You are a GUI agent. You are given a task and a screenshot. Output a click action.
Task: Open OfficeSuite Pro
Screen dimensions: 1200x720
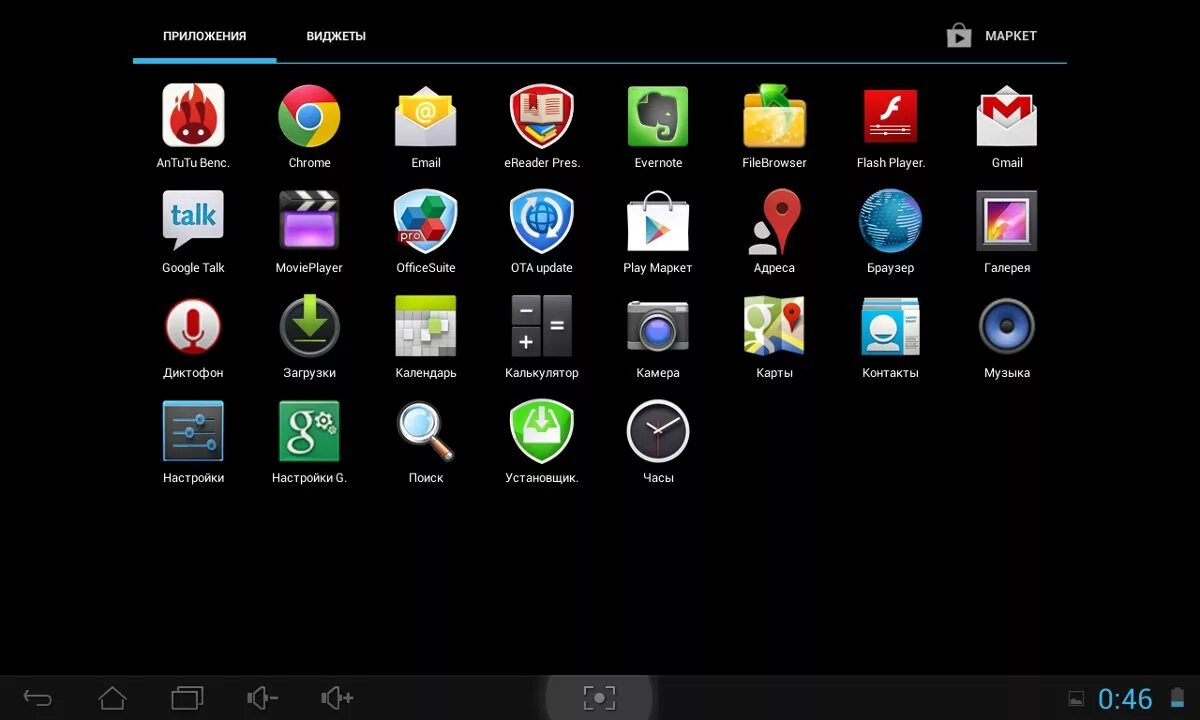[426, 221]
